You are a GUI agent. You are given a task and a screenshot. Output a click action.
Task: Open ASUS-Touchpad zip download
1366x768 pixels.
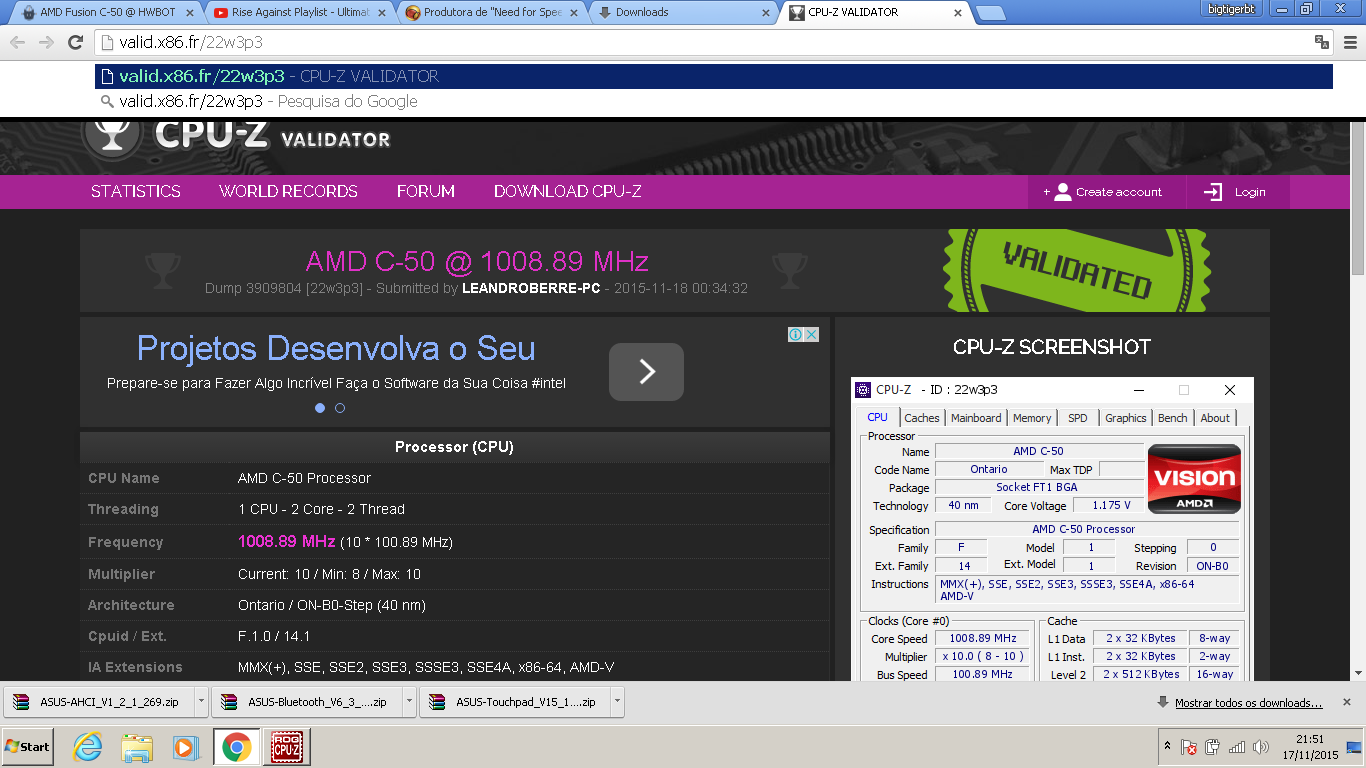coord(515,702)
